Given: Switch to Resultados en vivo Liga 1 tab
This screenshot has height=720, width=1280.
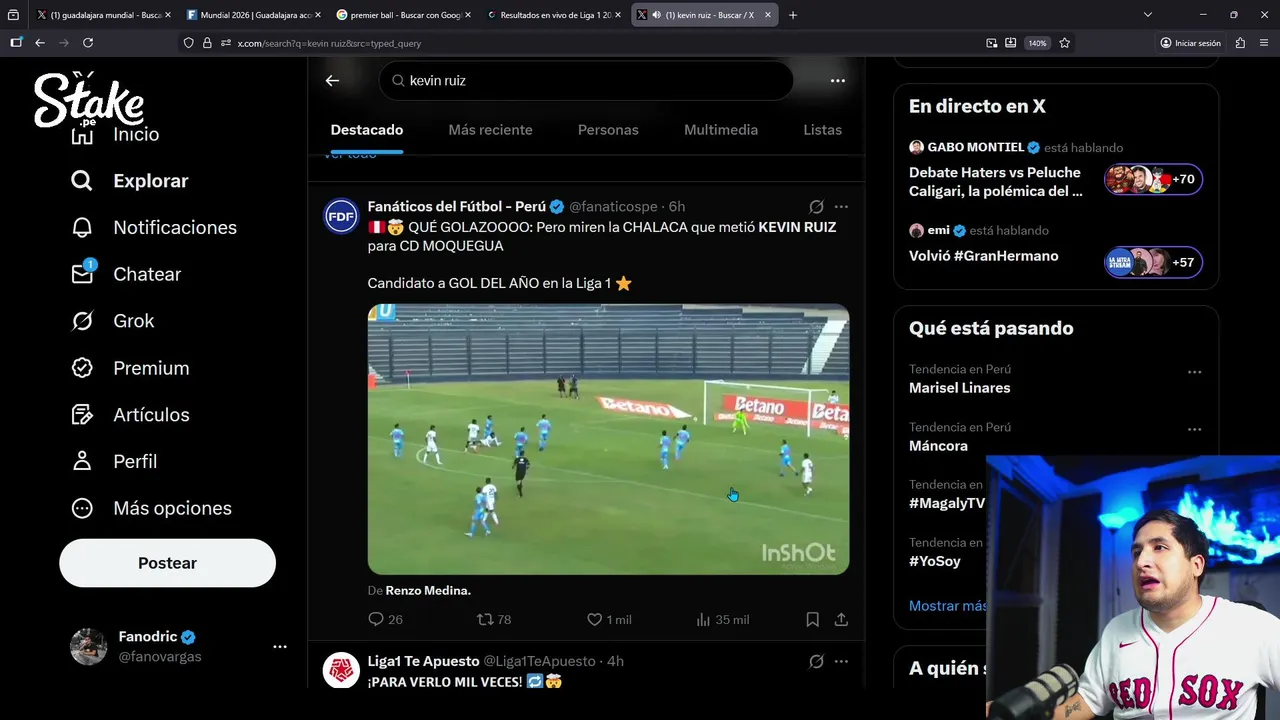Looking at the screenshot, I should pos(552,15).
